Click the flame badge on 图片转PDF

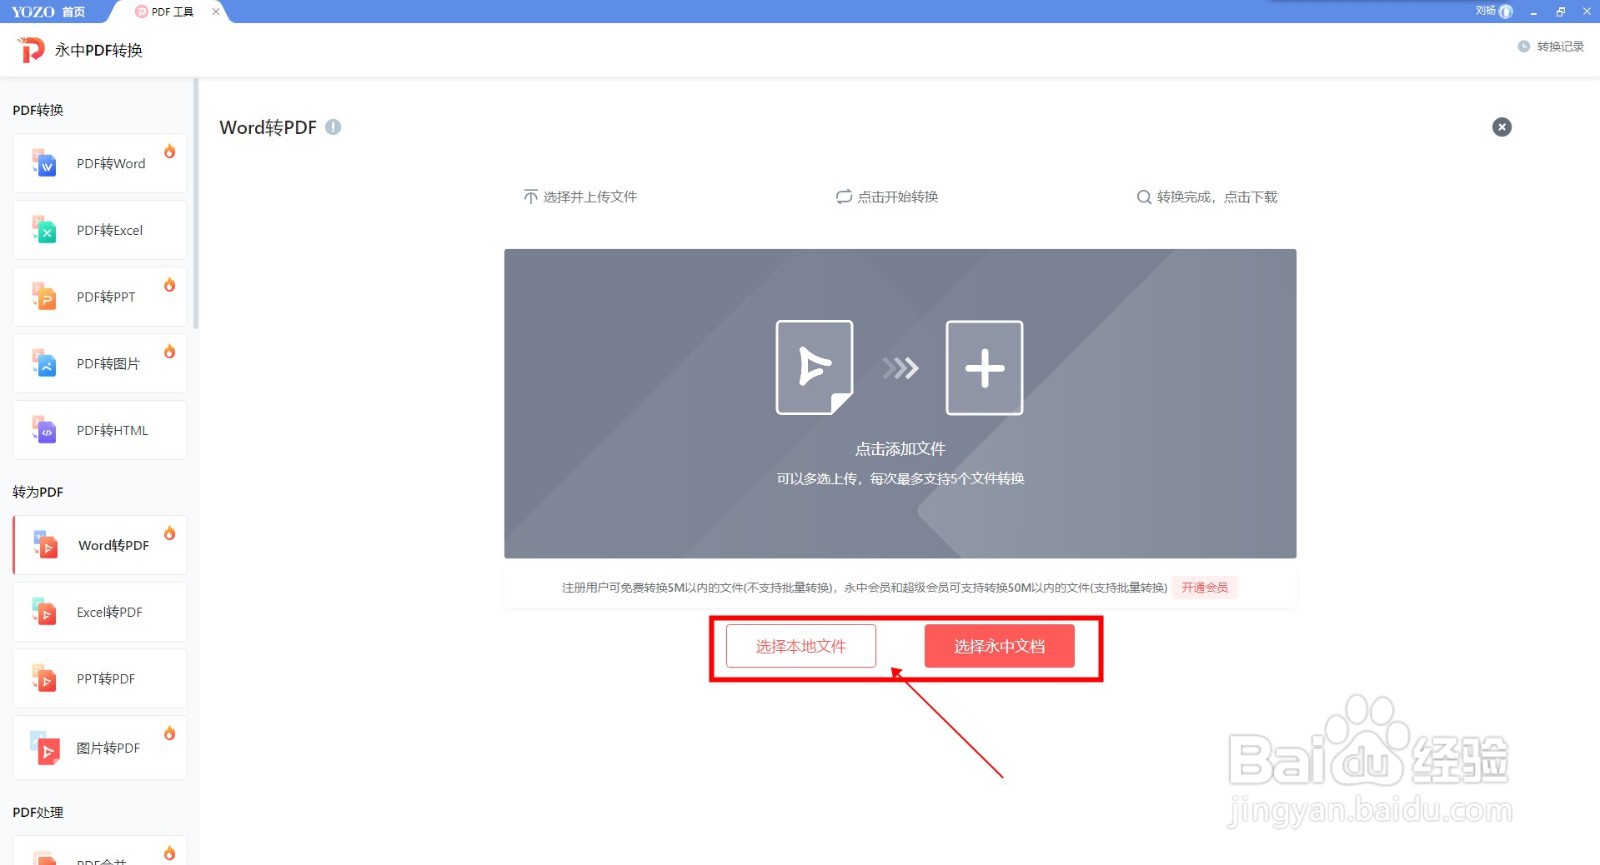click(x=170, y=733)
